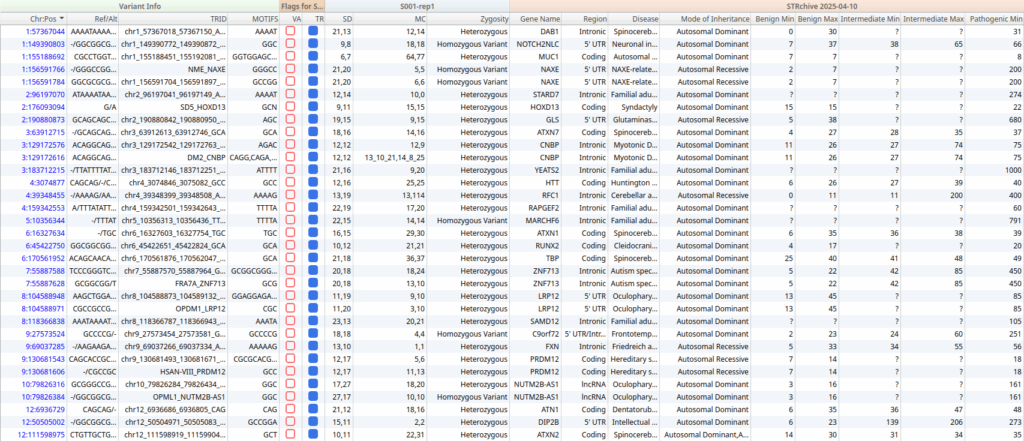Click the TR column header
Viewport: 1024px width, 441px height.
(313, 19)
